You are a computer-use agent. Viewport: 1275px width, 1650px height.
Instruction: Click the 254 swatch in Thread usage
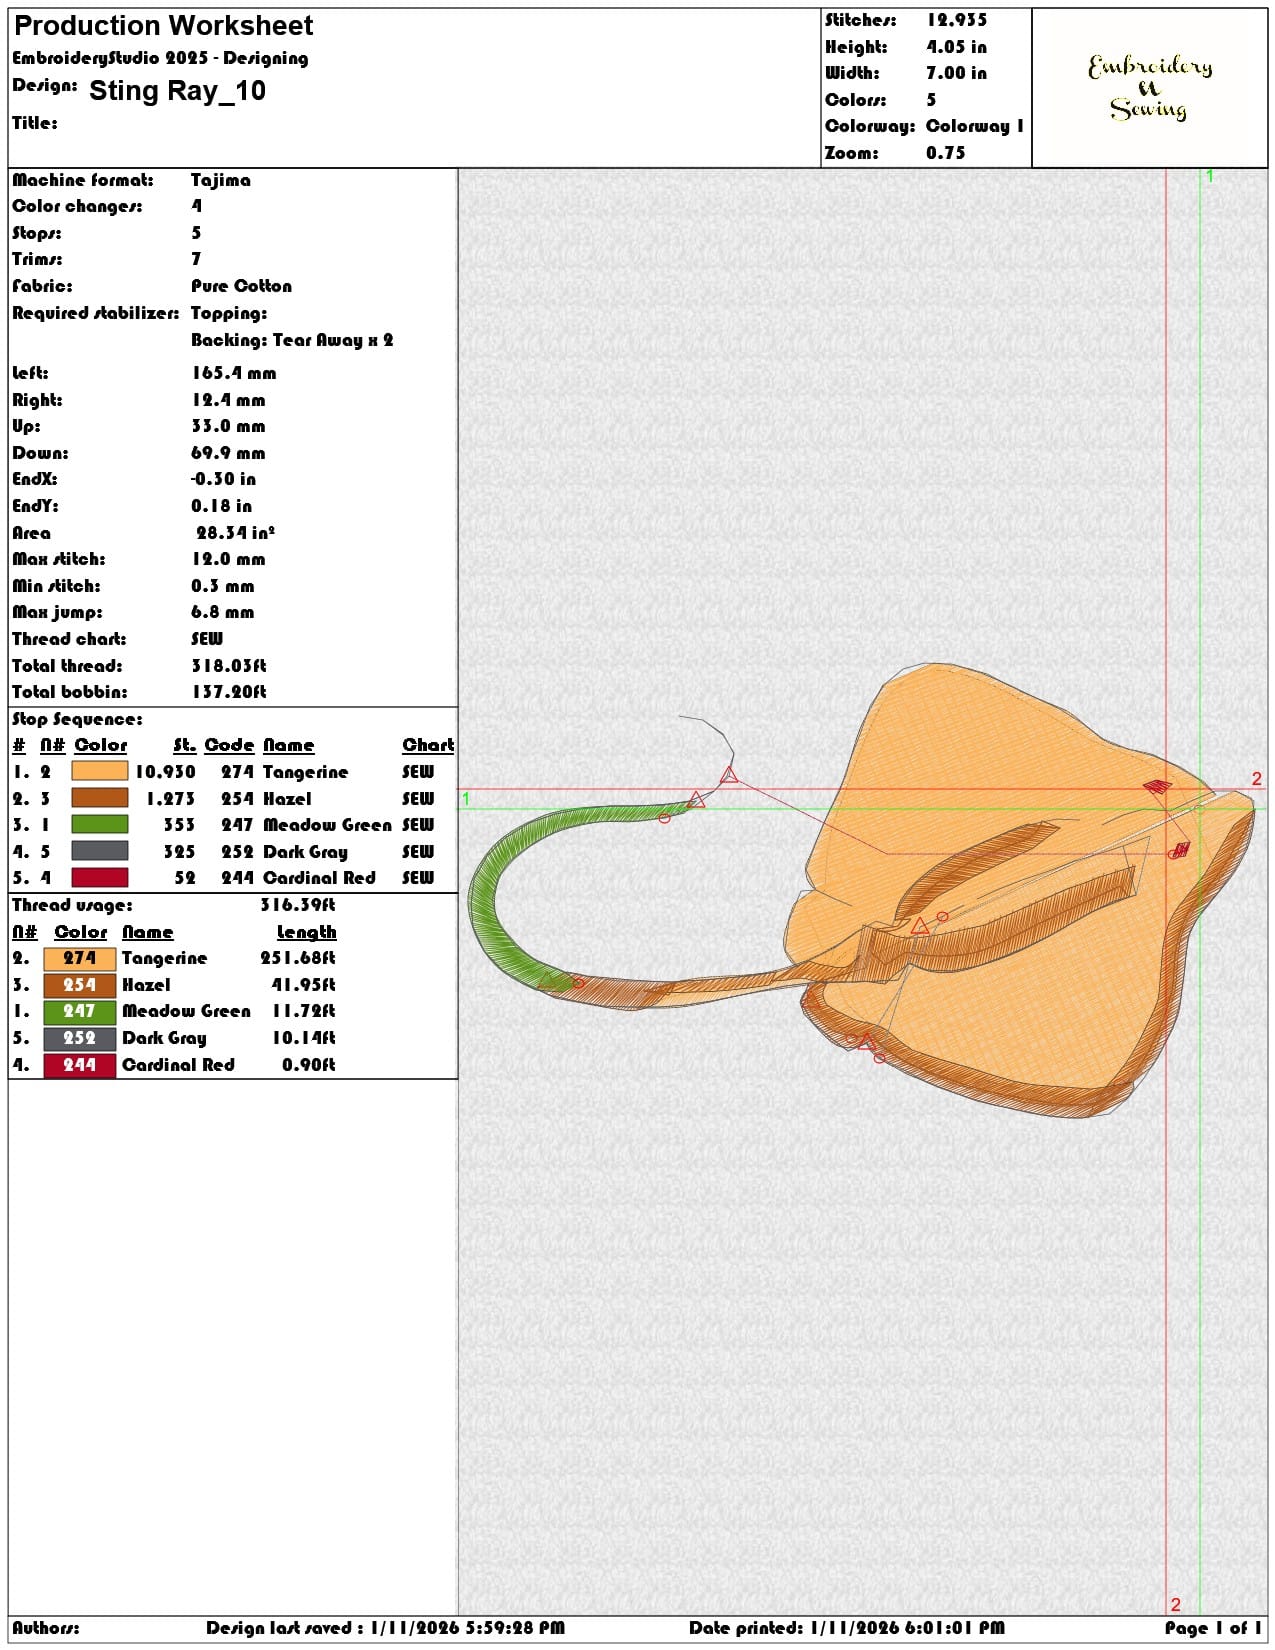tap(80, 985)
